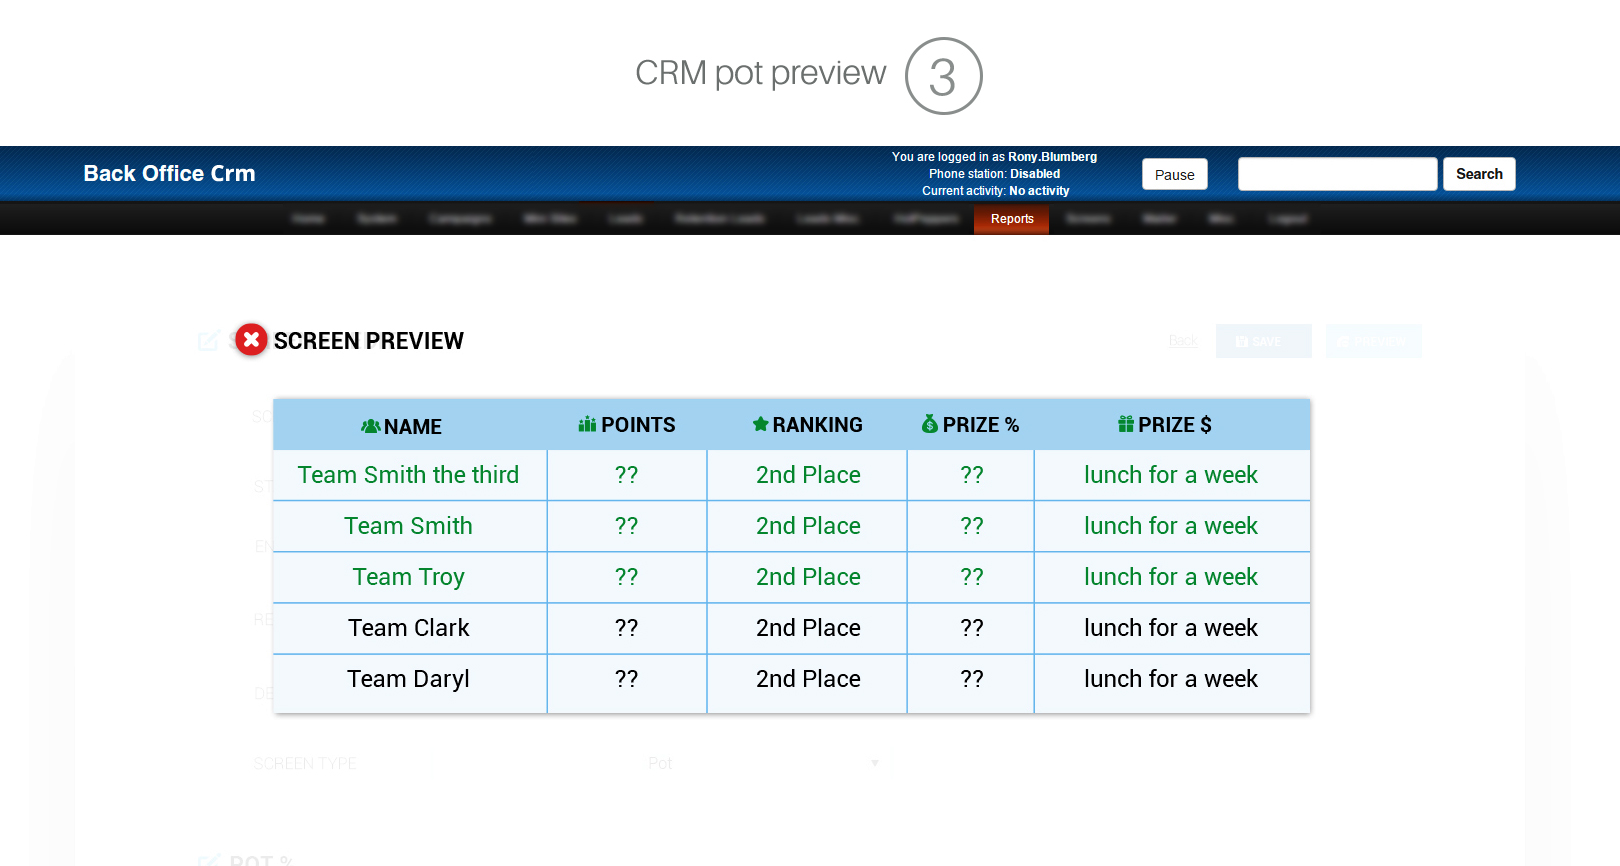Click the PRIZE % column header

(x=970, y=425)
